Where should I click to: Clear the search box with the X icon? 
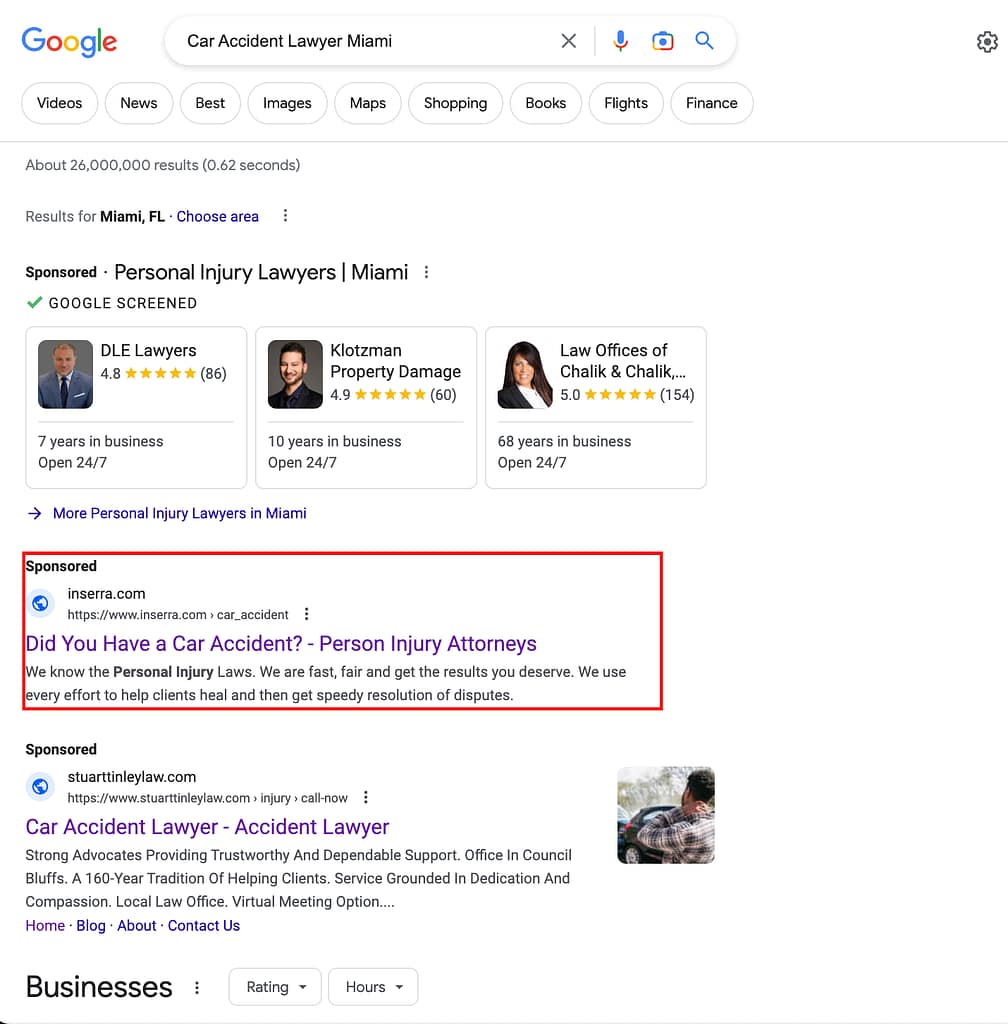(569, 41)
